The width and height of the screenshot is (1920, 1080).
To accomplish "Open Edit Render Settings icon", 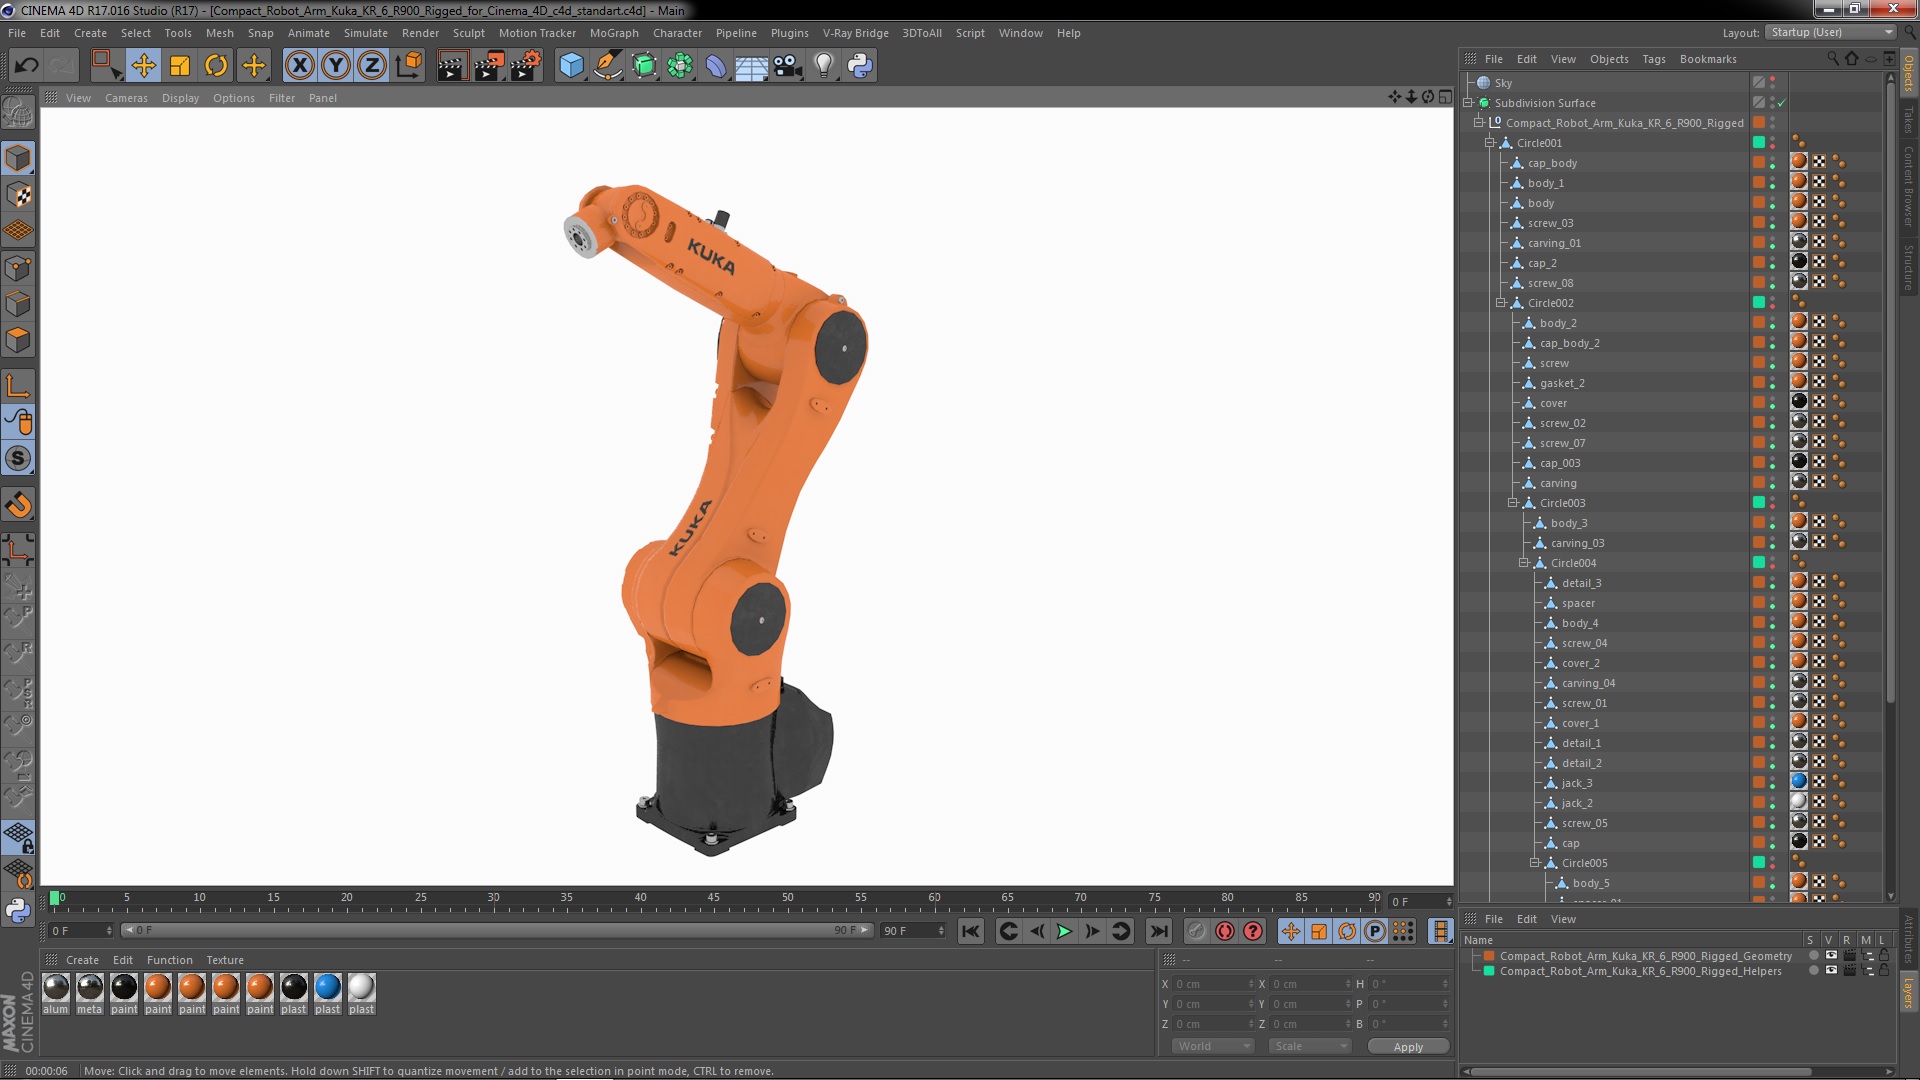I will click(525, 66).
